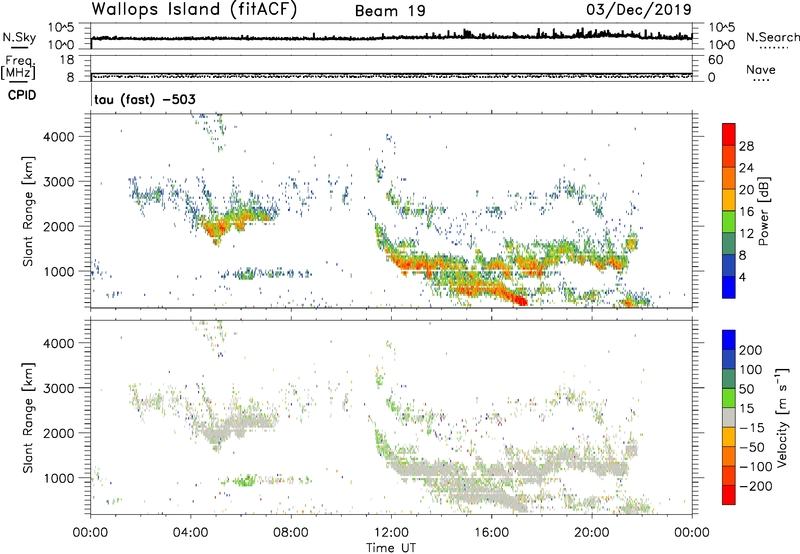800x554 pixels.
Task: Click the "-50" Velocity colorbar label
Action: click(752, 447)
